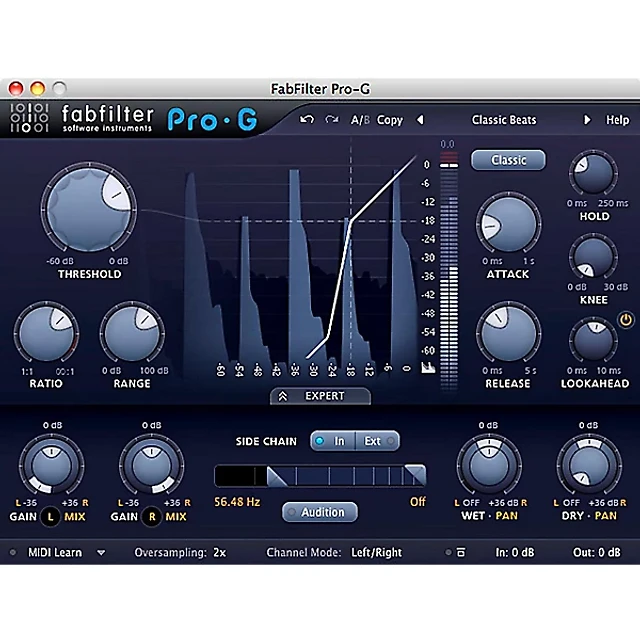The width and height of the screenshot is (640, 640).
Task: Click the undo arrow icon
Action: point(307,120)
